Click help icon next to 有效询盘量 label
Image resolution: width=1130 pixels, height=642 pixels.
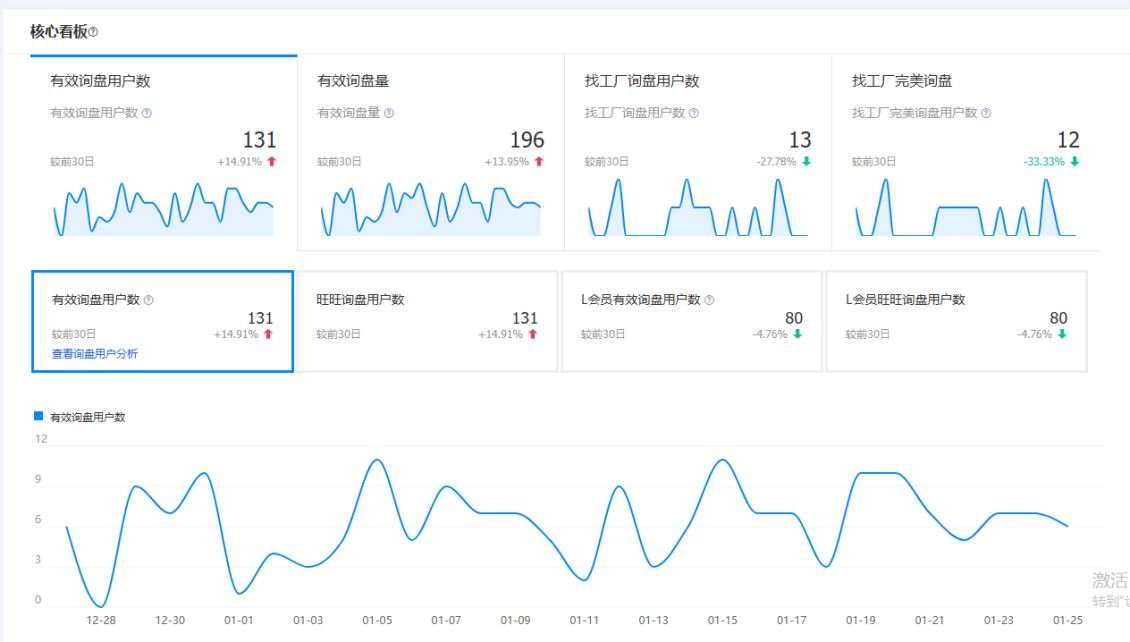click(x=389, y=113)
